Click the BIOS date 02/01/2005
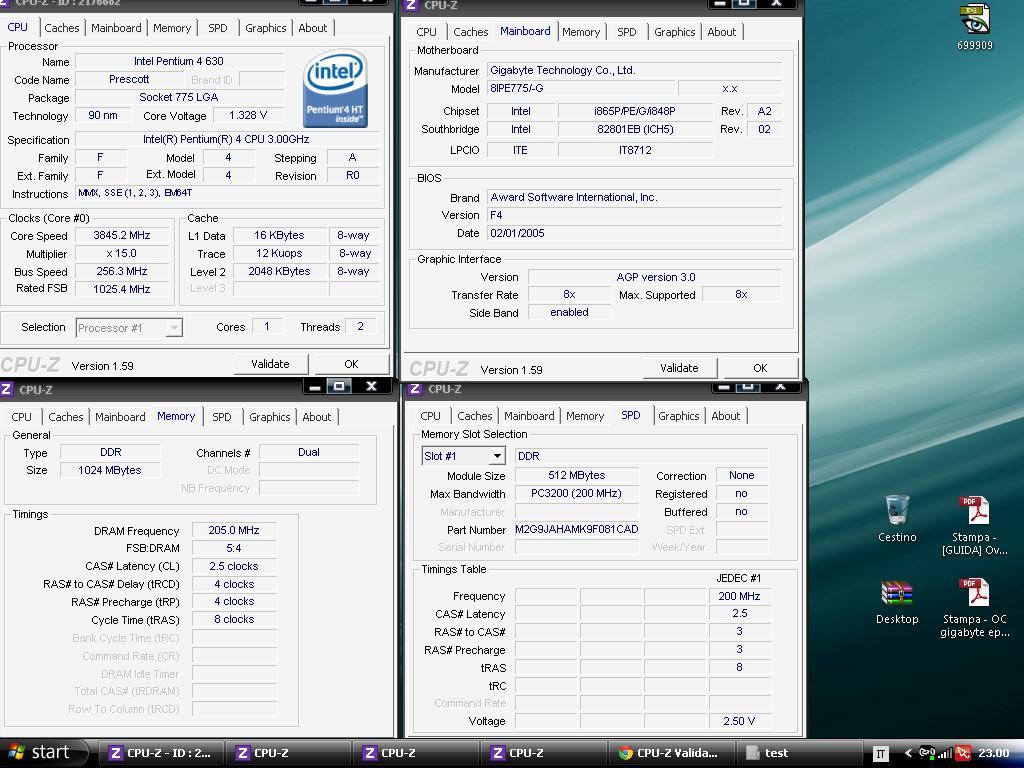 coord(633,233)
